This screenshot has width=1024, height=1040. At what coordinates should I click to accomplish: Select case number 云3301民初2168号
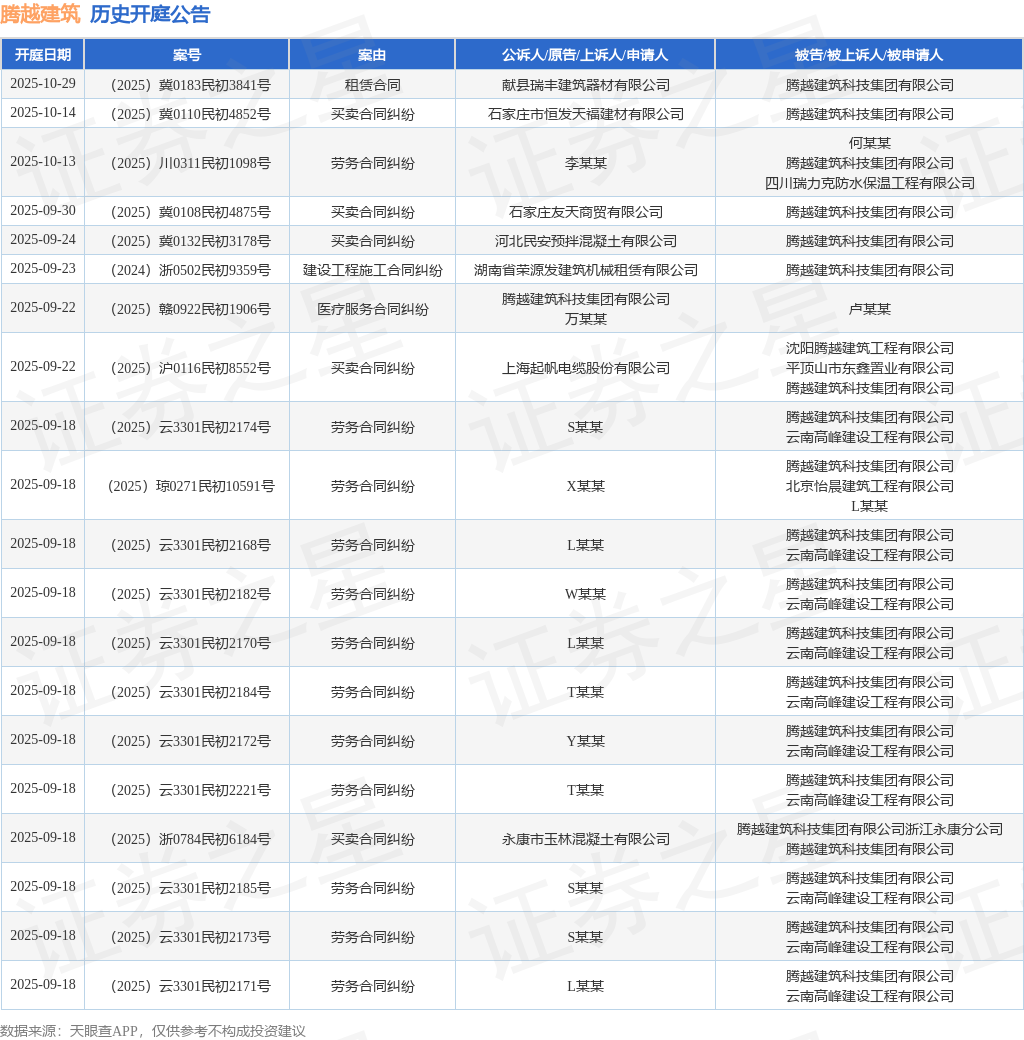190,546
